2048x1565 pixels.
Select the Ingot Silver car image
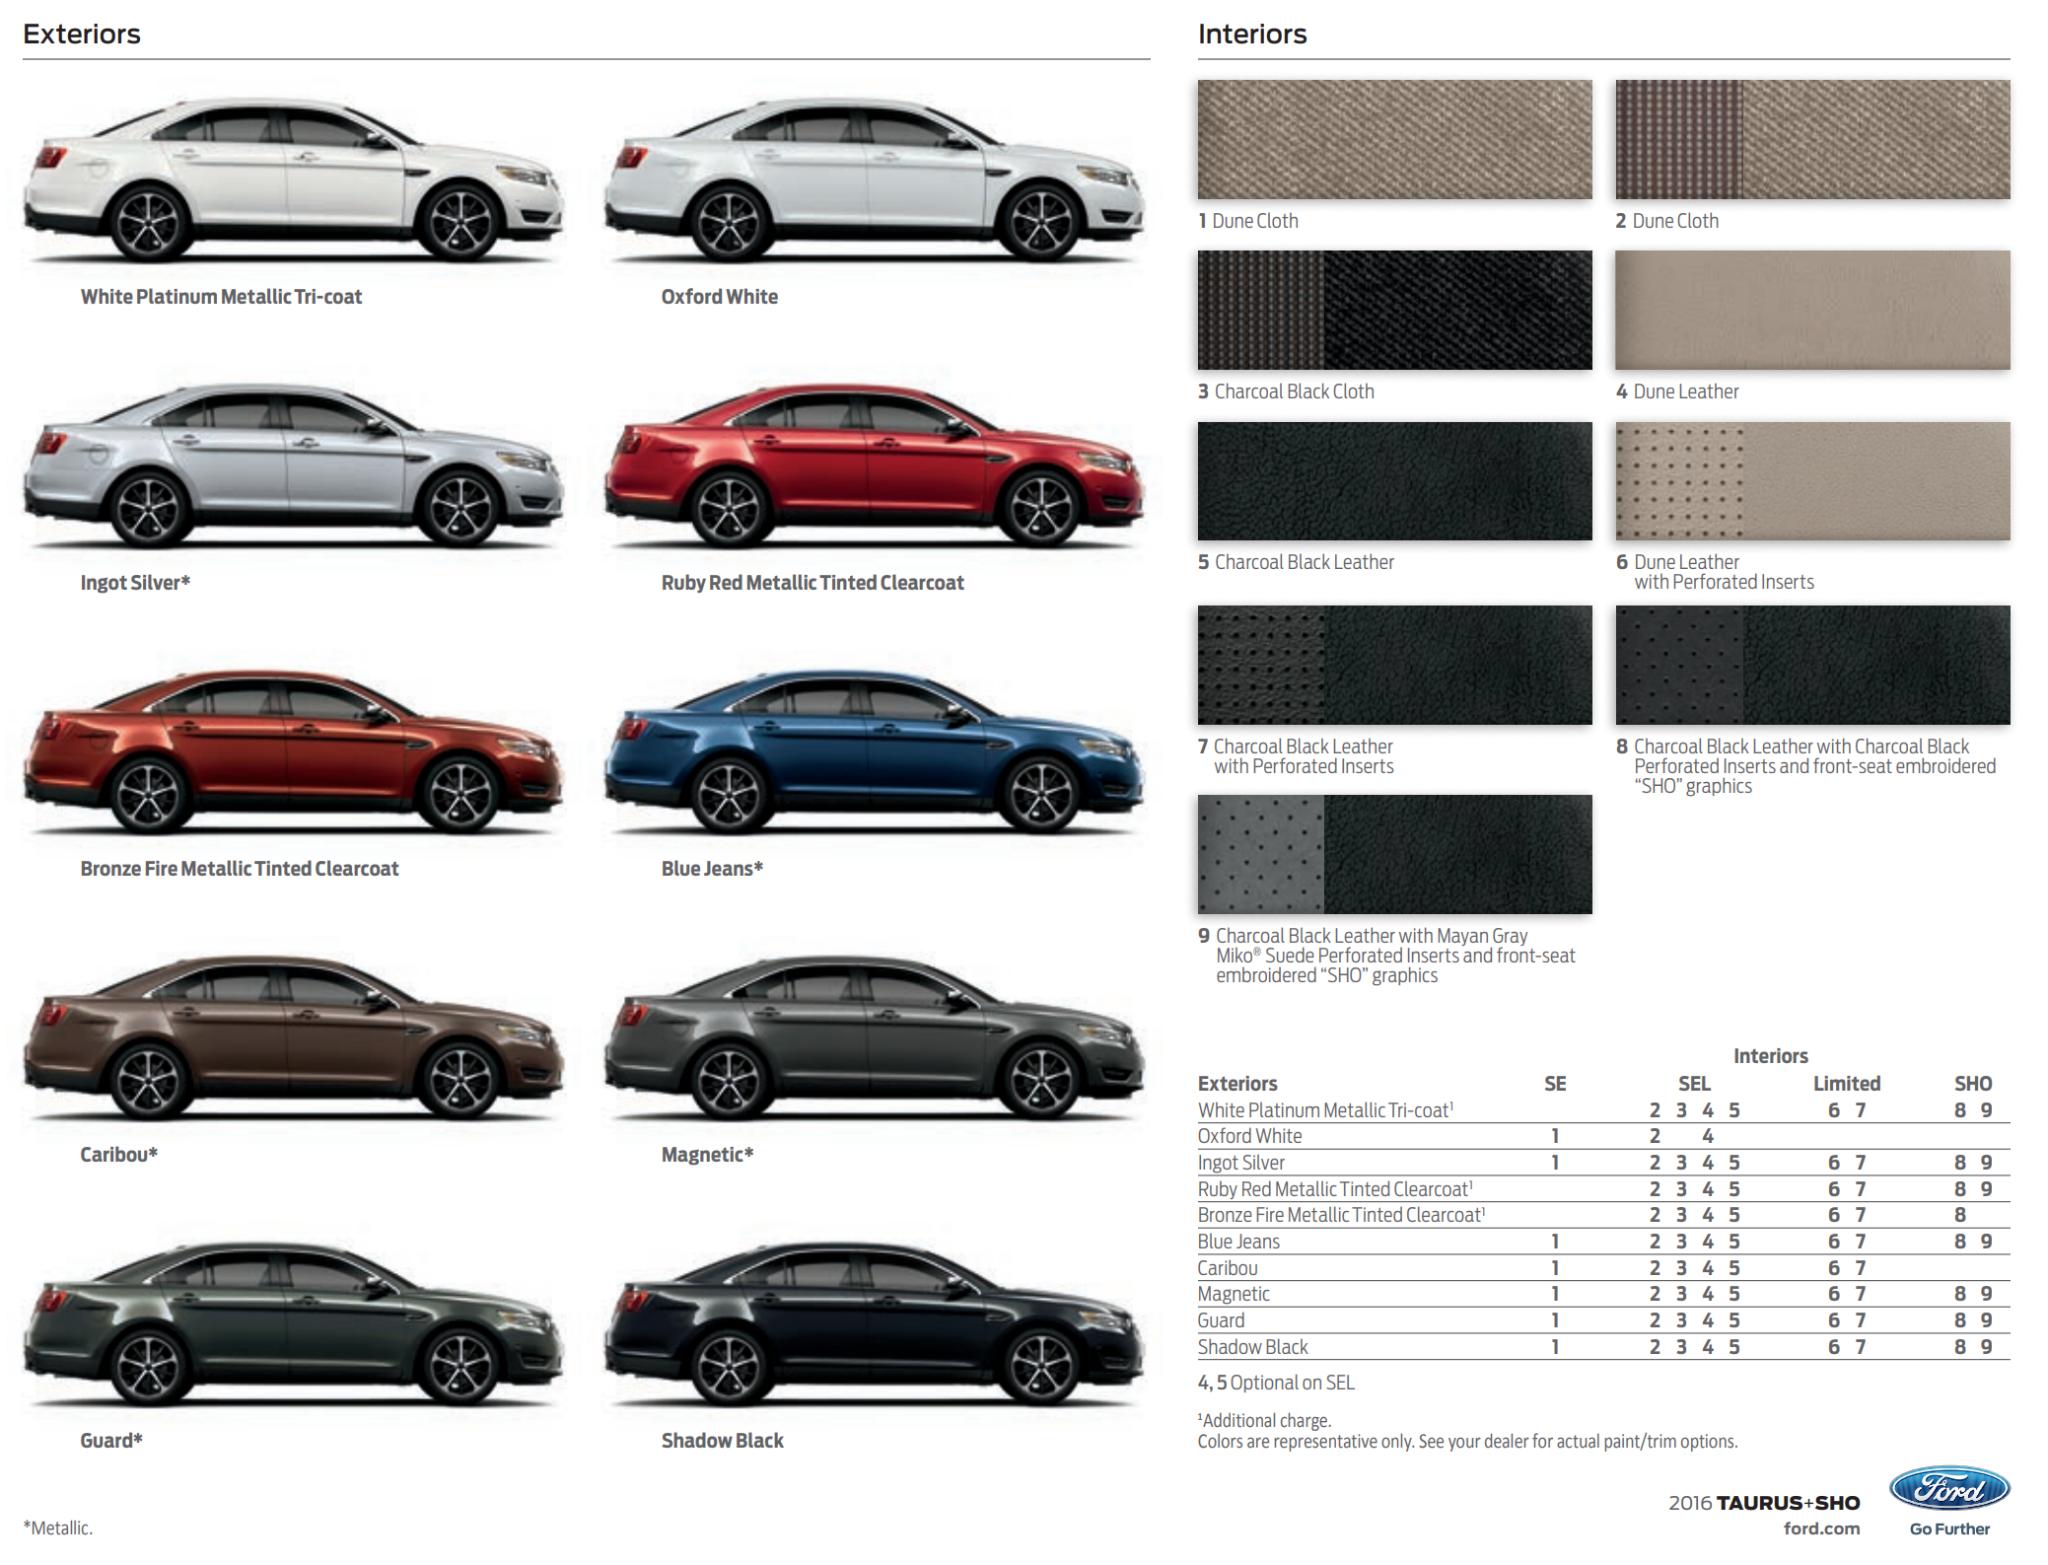pyautogui.click(x=293, y=466)
